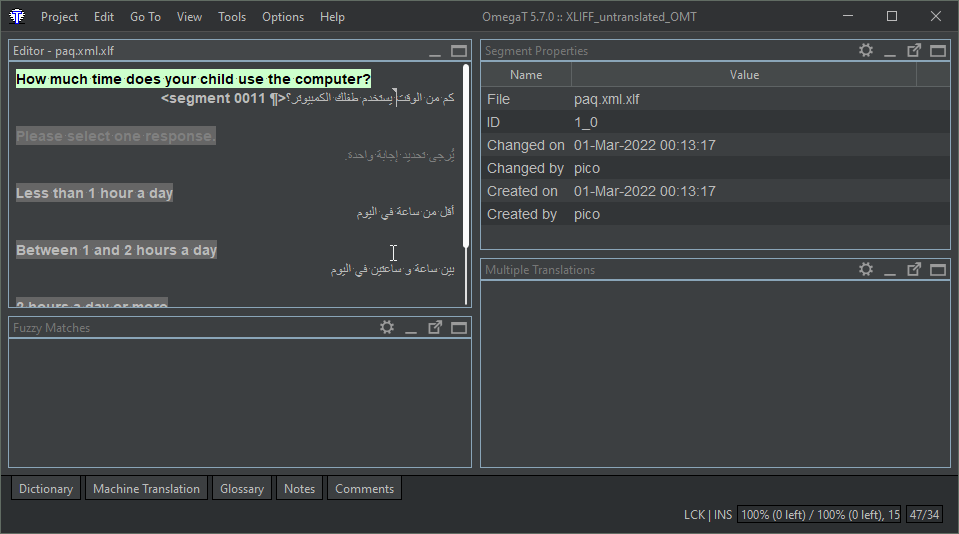The width and height of the screenshot is (959, 534).
Task: Maximize the Fuzzy Matches pane
Action: pyautogui.click(x=459, y=328)
